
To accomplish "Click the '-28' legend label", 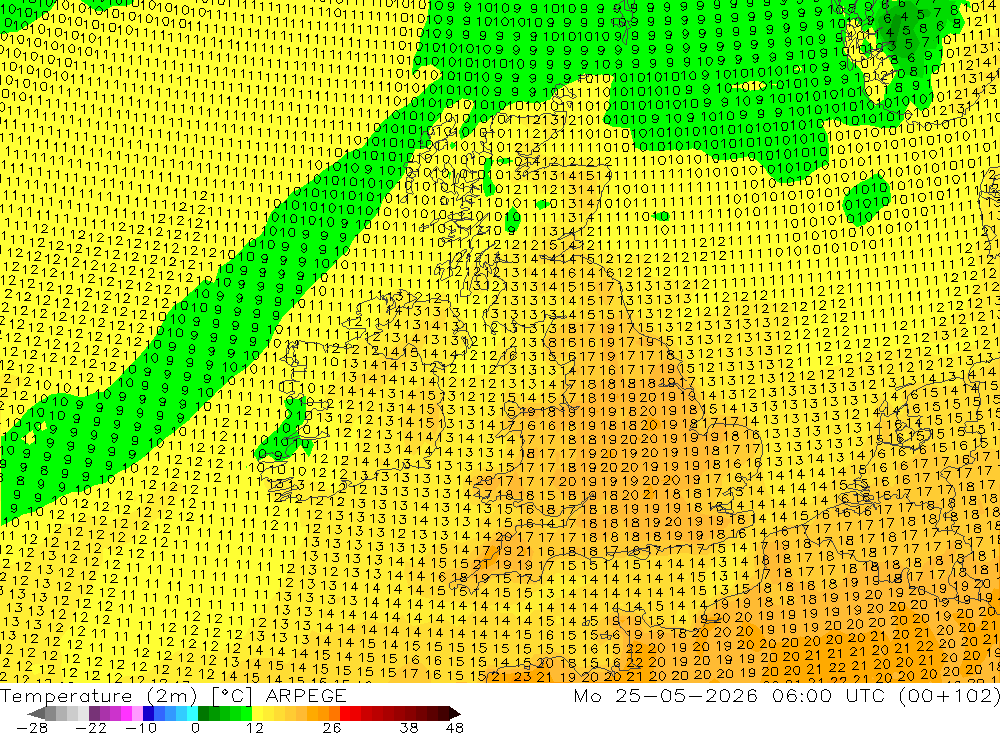I will tap(32, 727).
